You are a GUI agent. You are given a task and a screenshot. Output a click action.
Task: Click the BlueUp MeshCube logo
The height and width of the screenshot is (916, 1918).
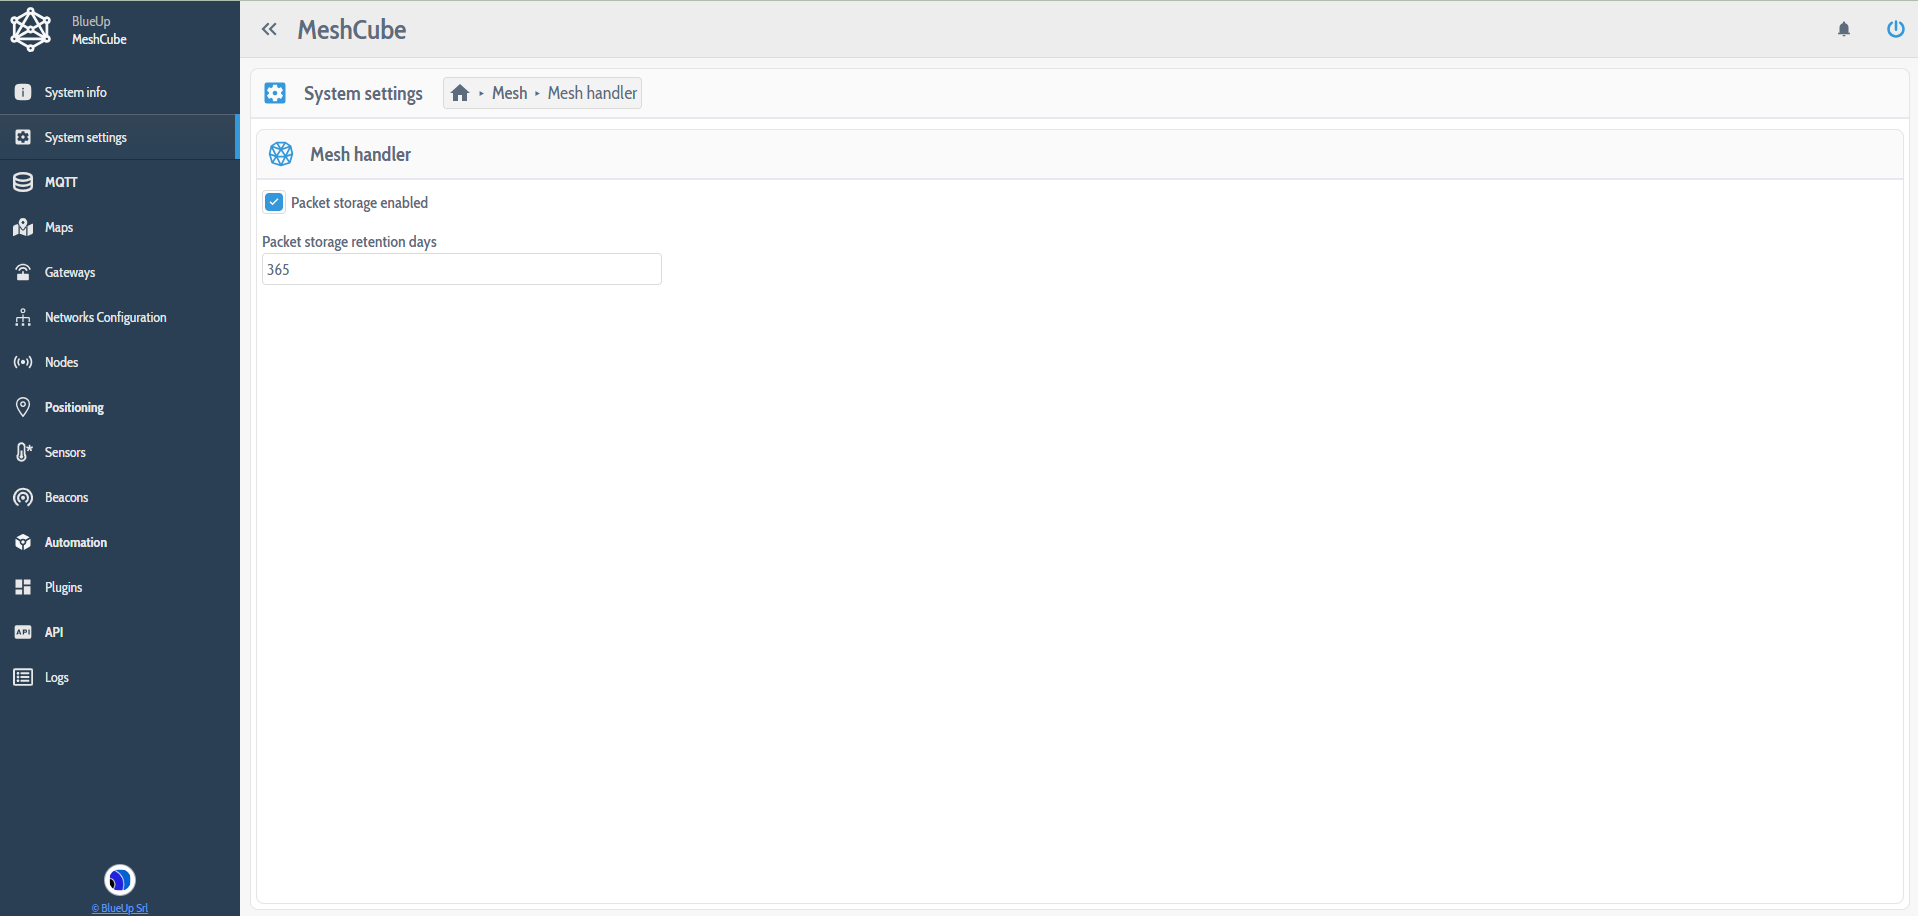[31, 29]
